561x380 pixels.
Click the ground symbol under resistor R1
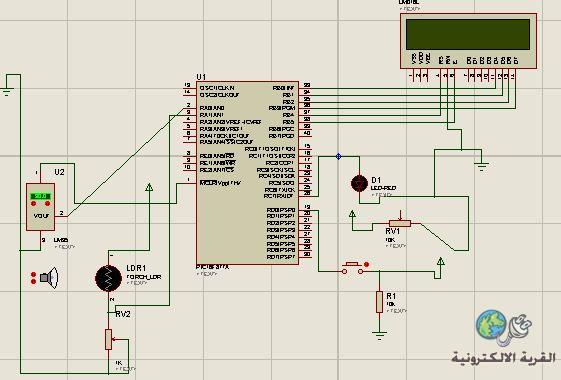[x=379, y=336]
